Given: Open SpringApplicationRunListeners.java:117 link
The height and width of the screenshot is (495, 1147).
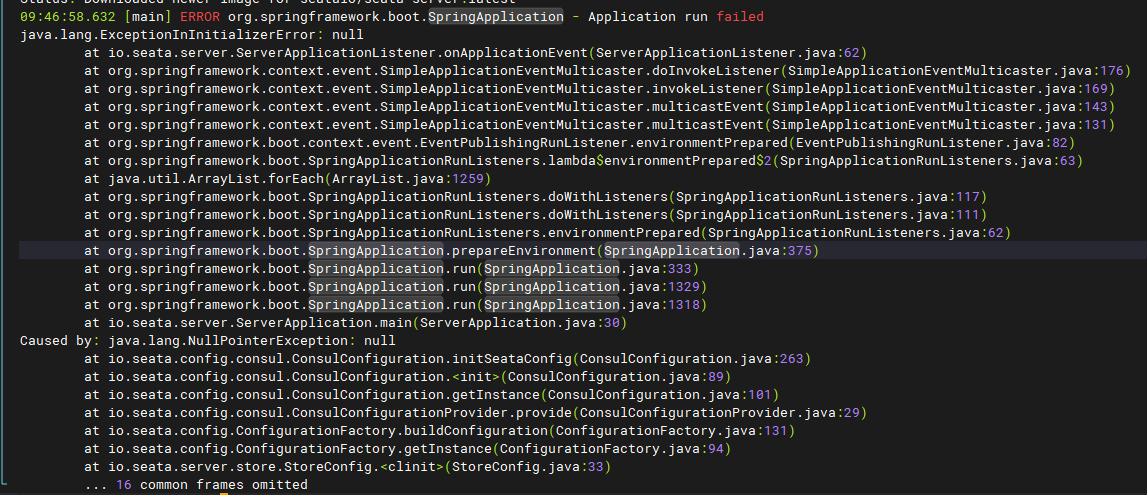Looking at the screenshot, I should [828, 197].
